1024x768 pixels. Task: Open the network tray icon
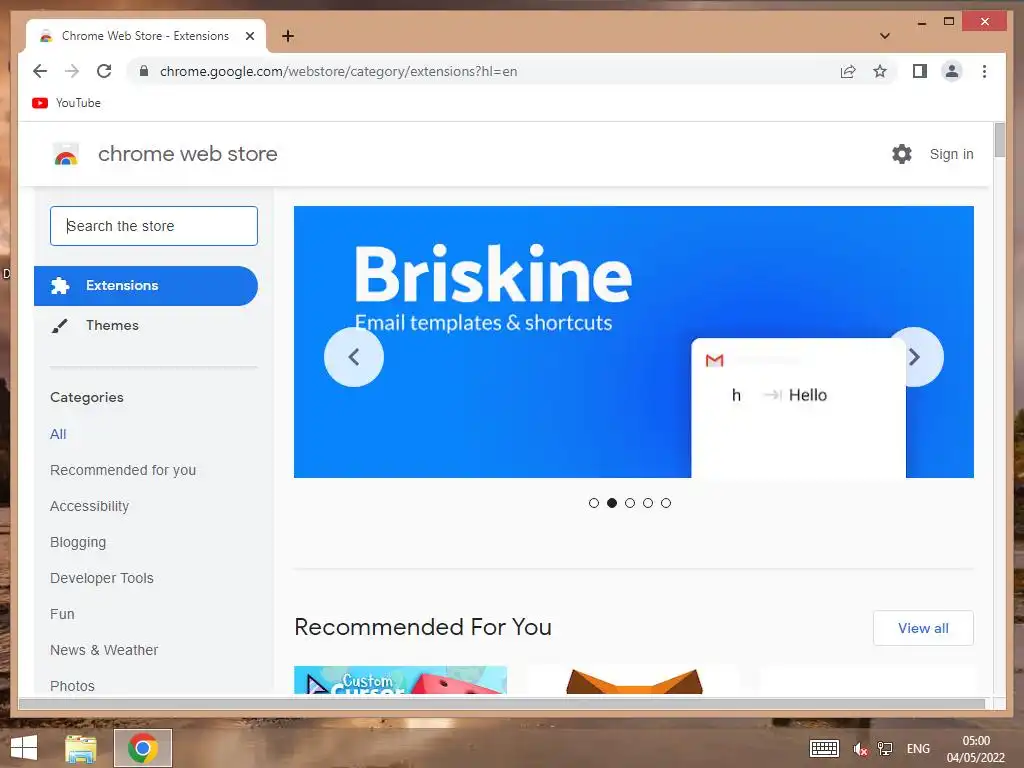pyautogui.click(x=885, y=748)
